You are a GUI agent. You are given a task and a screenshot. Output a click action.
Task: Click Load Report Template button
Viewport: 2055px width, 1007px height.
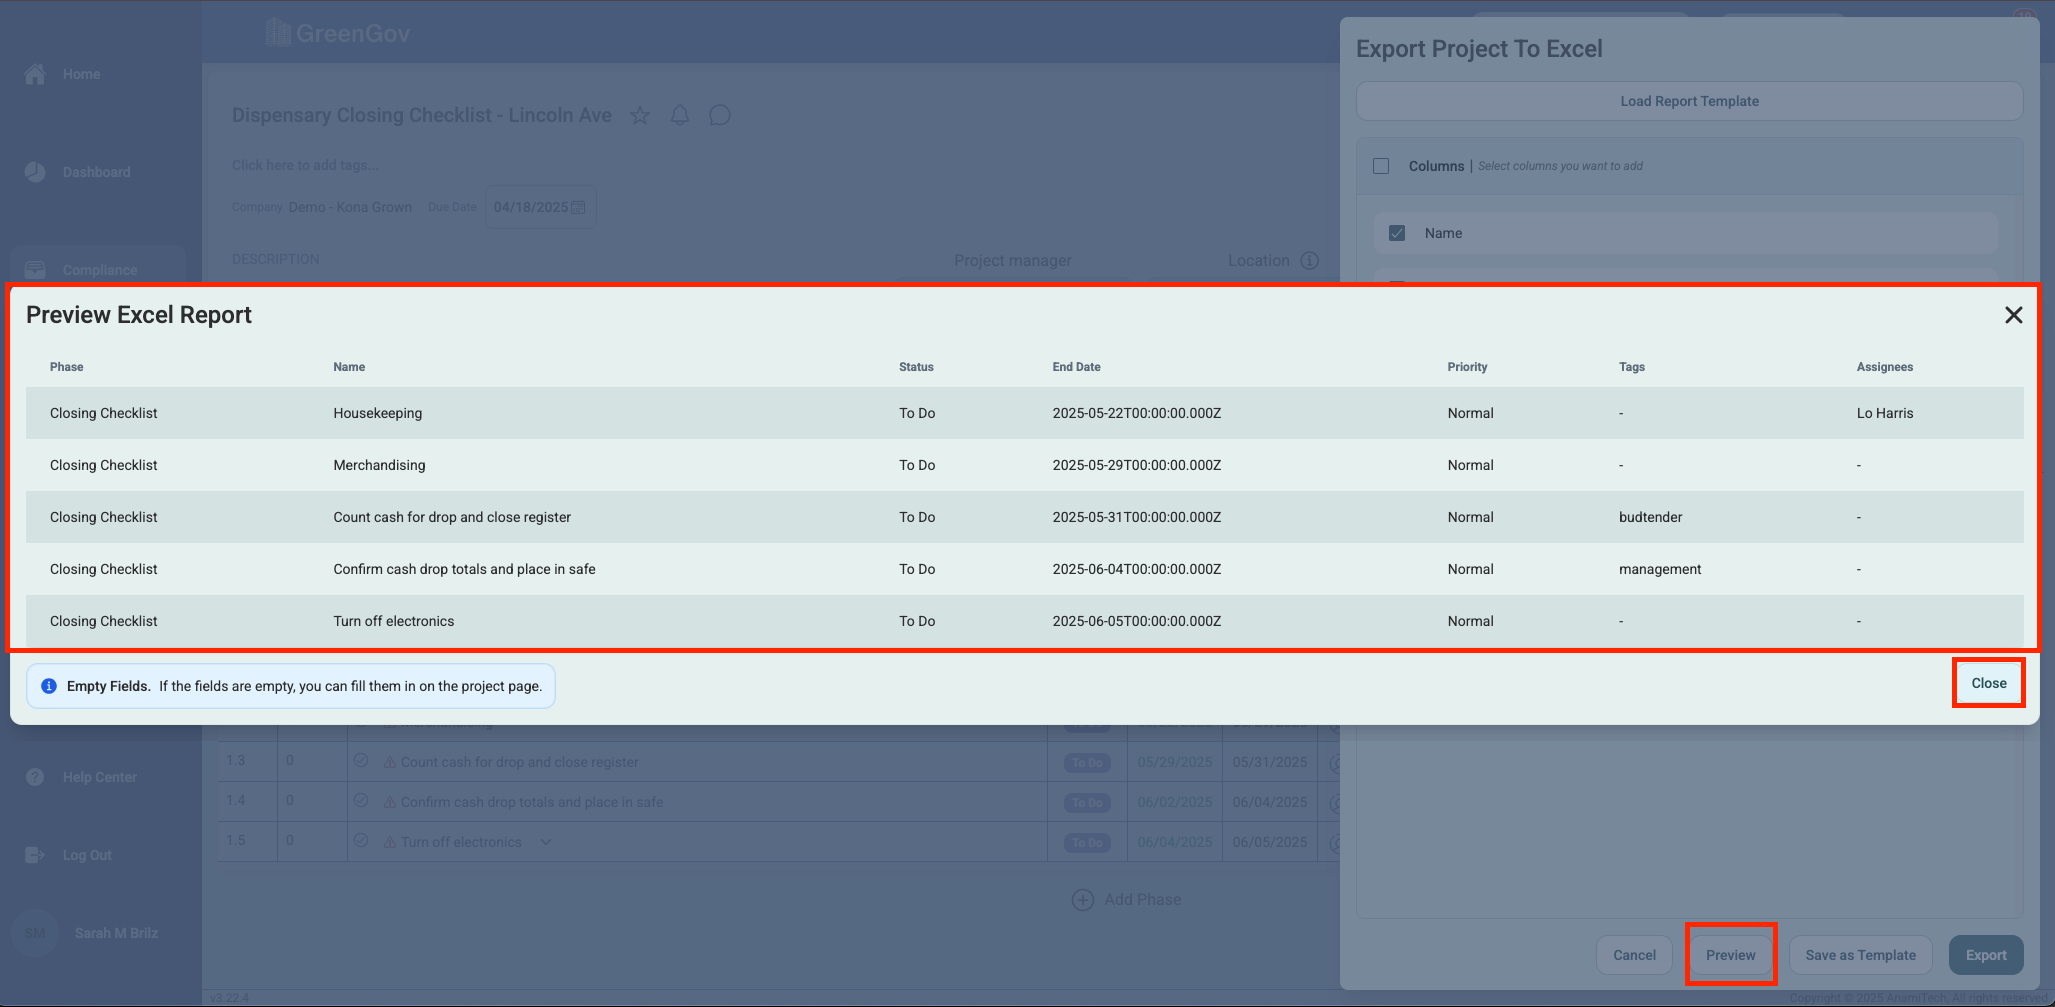click(1690, 101)
